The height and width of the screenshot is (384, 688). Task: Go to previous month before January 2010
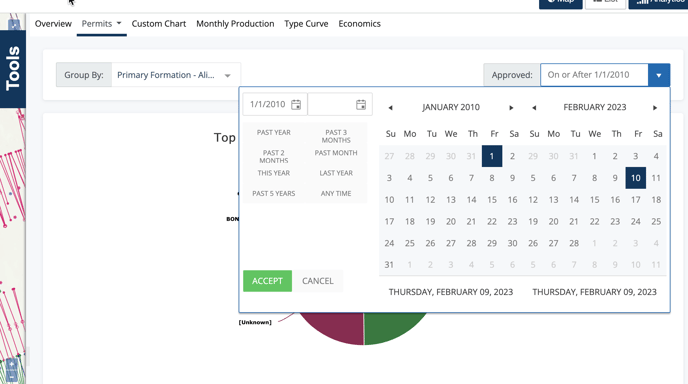click(390, 108)
